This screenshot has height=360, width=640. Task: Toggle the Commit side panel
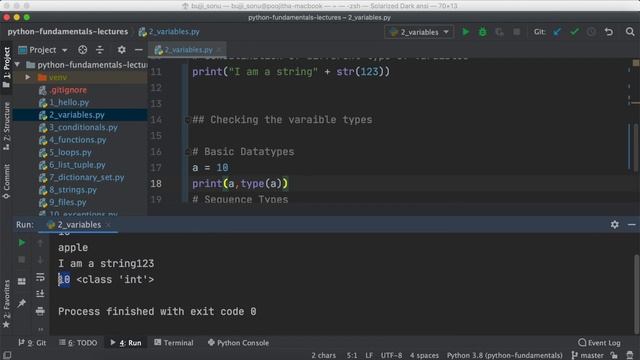[x=6, y=181]
